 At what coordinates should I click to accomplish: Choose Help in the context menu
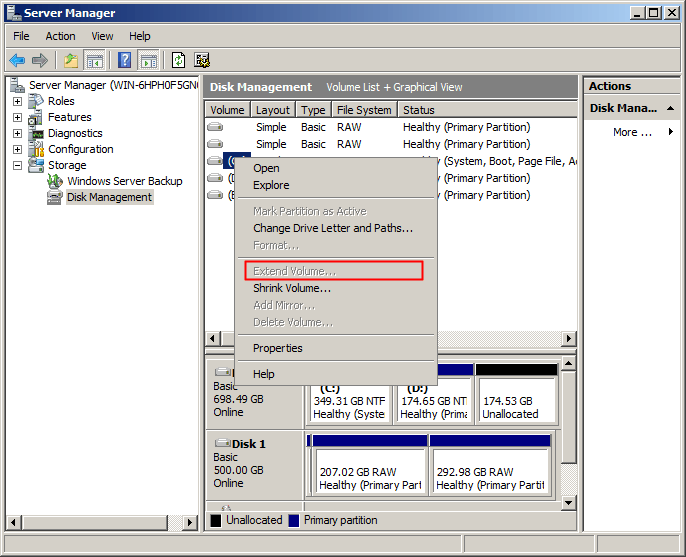click(x=336, y=374)
